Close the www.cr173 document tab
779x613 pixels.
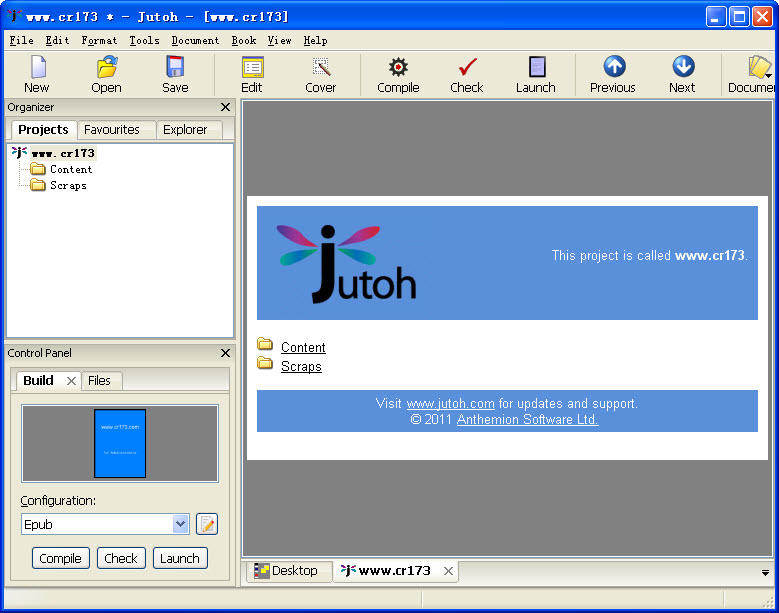point(448,571)
